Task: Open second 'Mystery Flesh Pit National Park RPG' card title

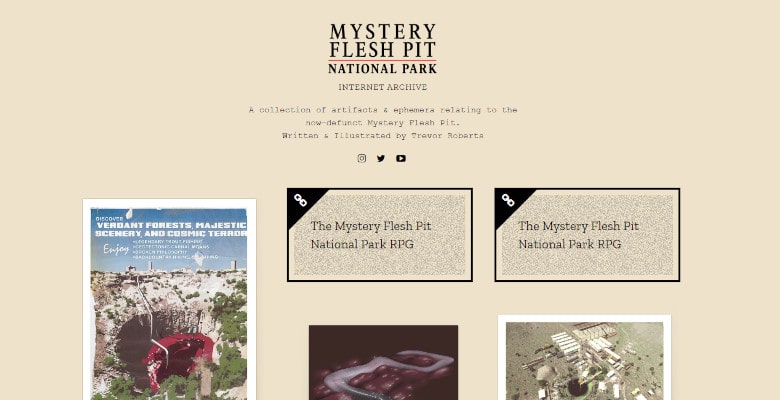Action: [x=579, y=235]
